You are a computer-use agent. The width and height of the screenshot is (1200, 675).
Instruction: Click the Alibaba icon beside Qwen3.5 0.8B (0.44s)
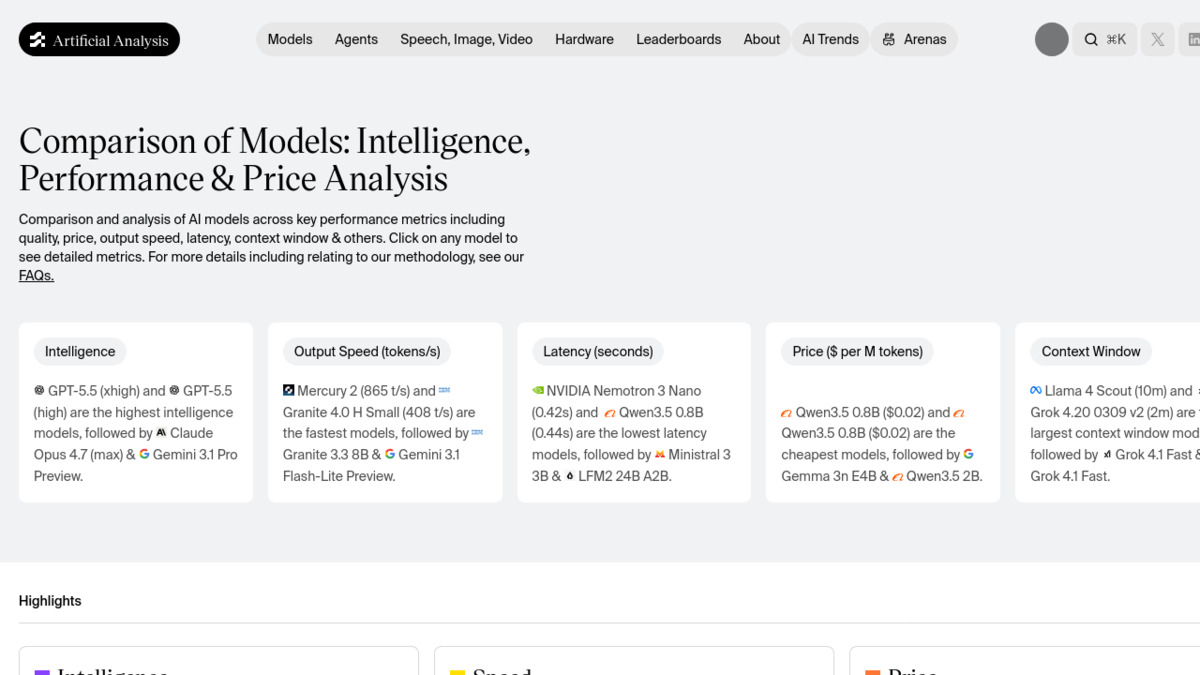pos(609,412)
